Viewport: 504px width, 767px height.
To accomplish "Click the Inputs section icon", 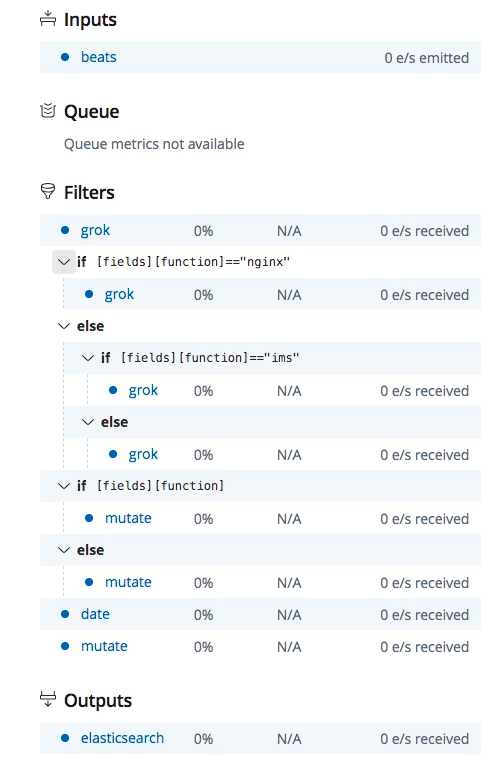I will (x=47, y=19).
